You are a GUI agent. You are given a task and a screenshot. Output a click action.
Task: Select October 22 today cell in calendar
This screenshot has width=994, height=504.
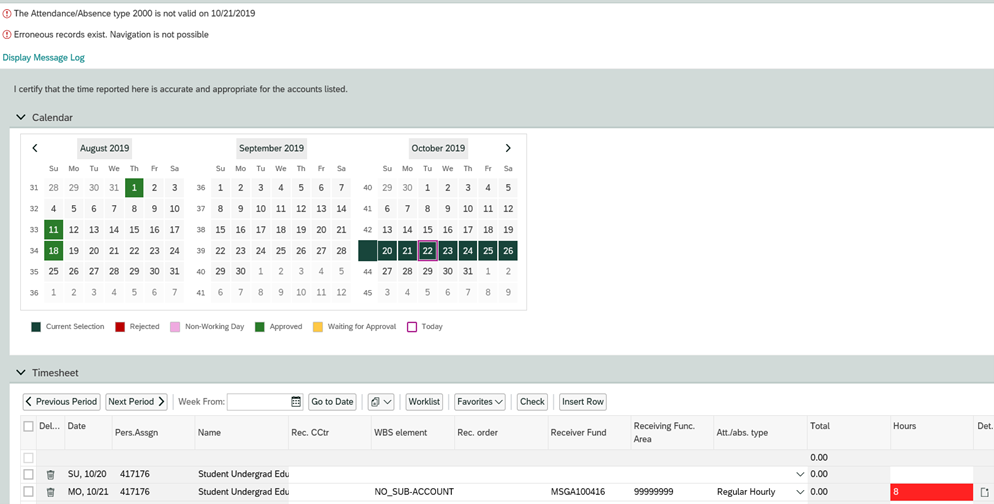pos(427,251)
